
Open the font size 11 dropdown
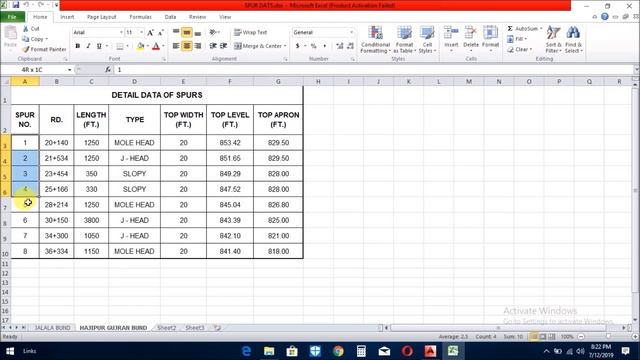[142, 32]
